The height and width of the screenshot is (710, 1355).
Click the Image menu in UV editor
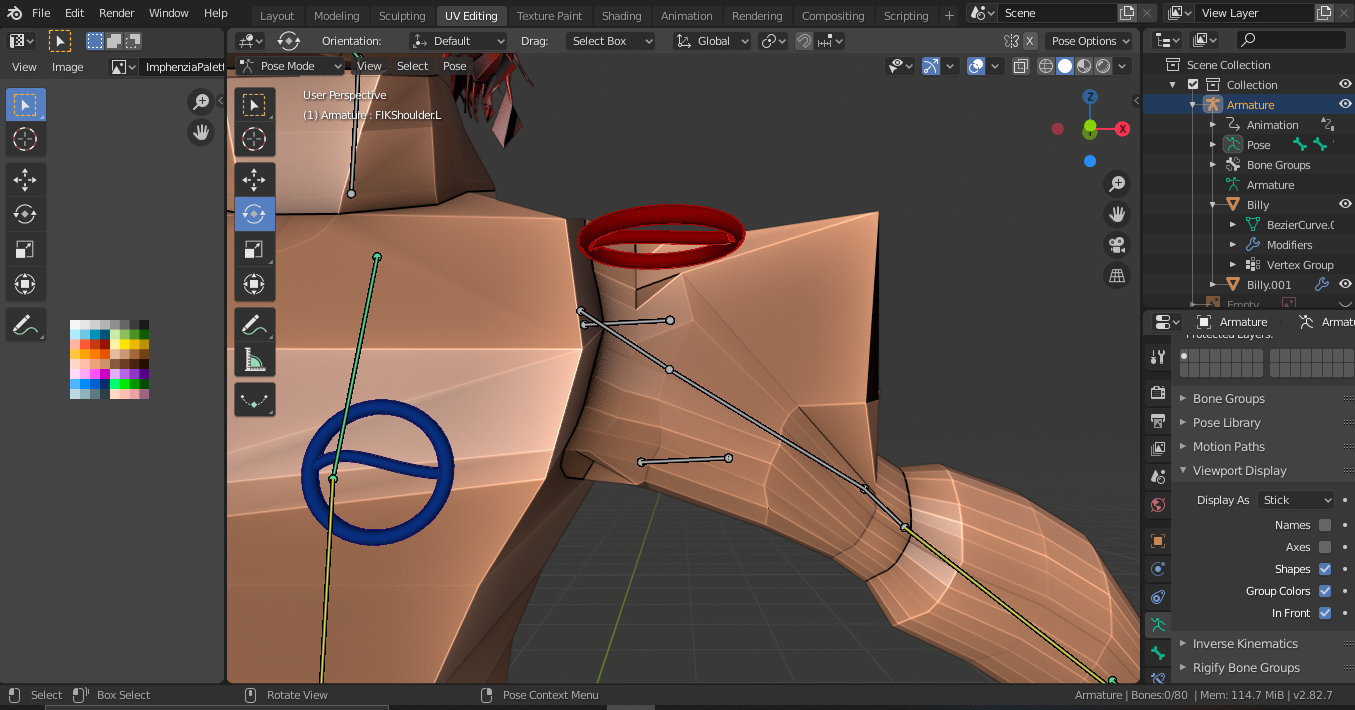pos(68,67)
